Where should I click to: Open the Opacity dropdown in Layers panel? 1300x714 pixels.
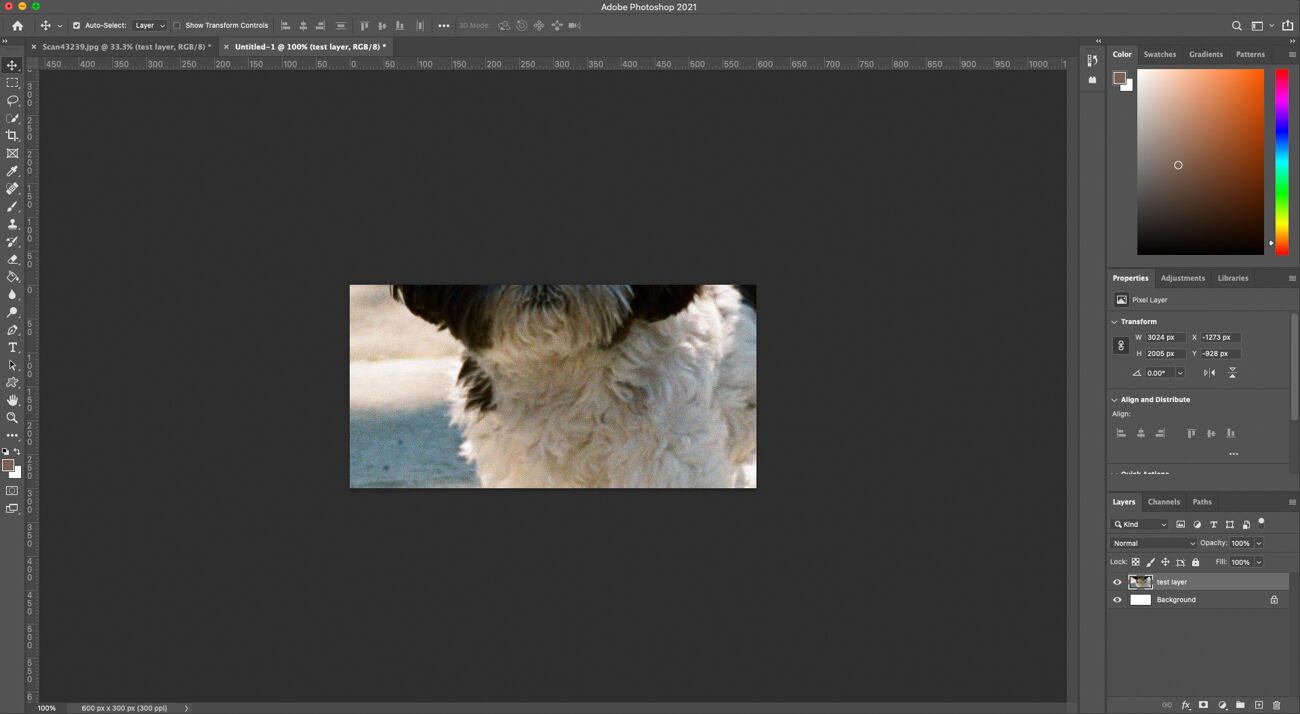1258,543
